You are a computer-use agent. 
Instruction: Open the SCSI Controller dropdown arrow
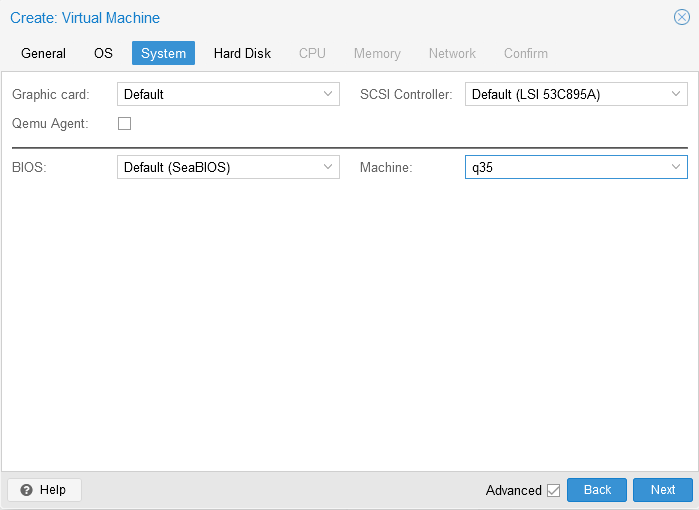click(x=676, y=95)
